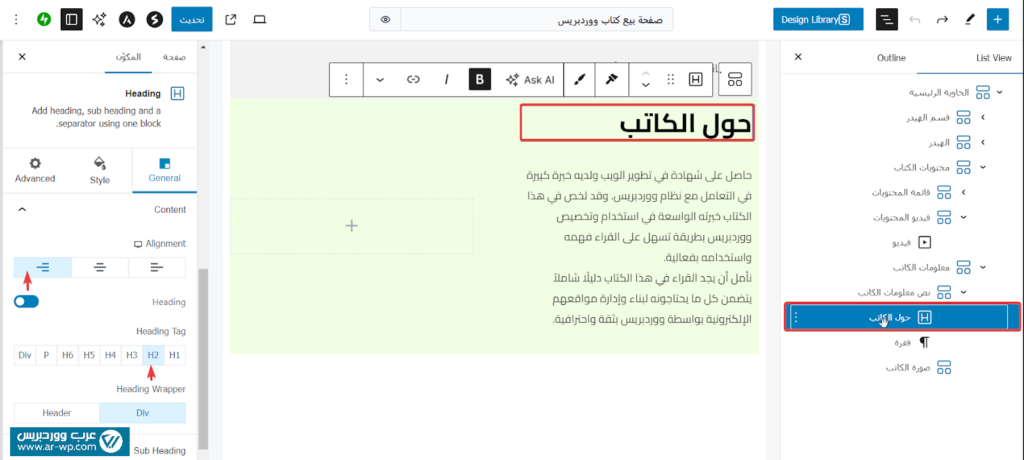Choose Header as the heading wrapper
Image resolution: width=1024 pixels, height=460 pixels.
(57, 412)
